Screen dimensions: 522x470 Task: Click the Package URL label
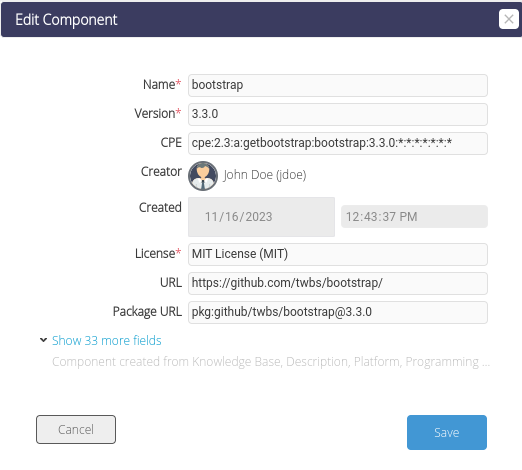click(147, 311)
